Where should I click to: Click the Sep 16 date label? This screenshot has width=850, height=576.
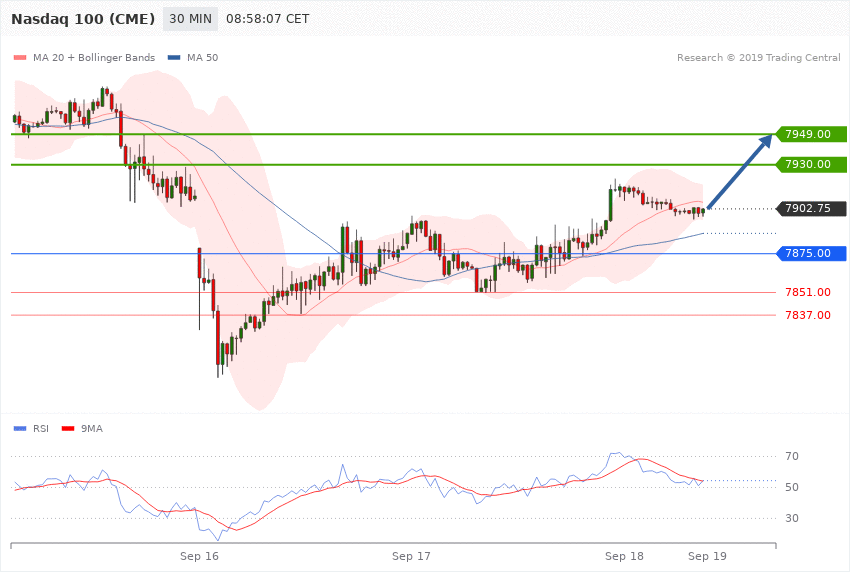coord(199,556)
